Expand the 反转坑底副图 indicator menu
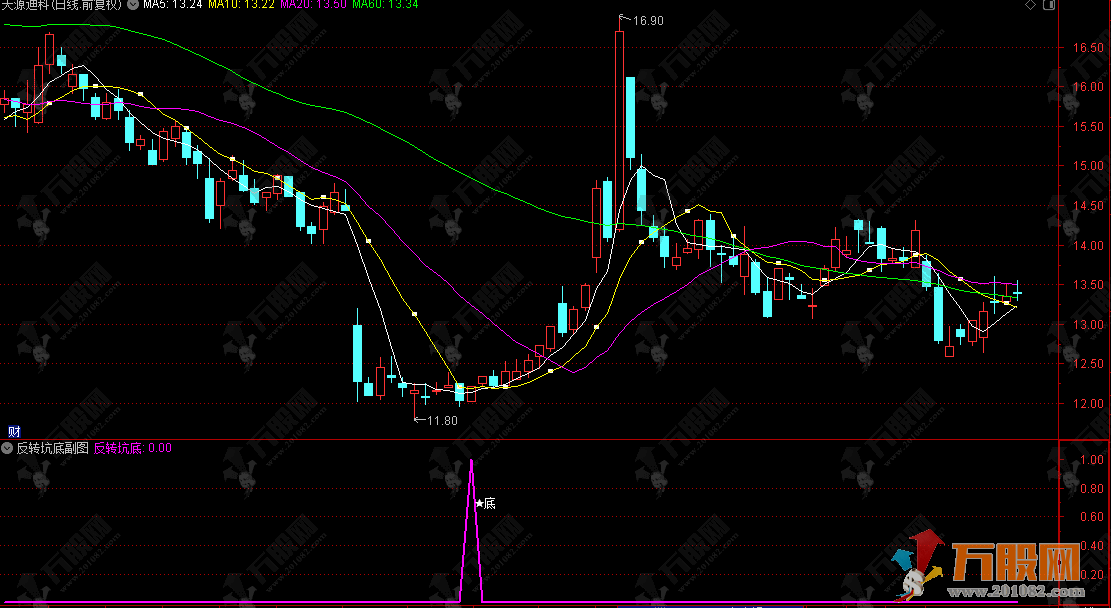Screen dimensions: 1111x608 [8, 449]
